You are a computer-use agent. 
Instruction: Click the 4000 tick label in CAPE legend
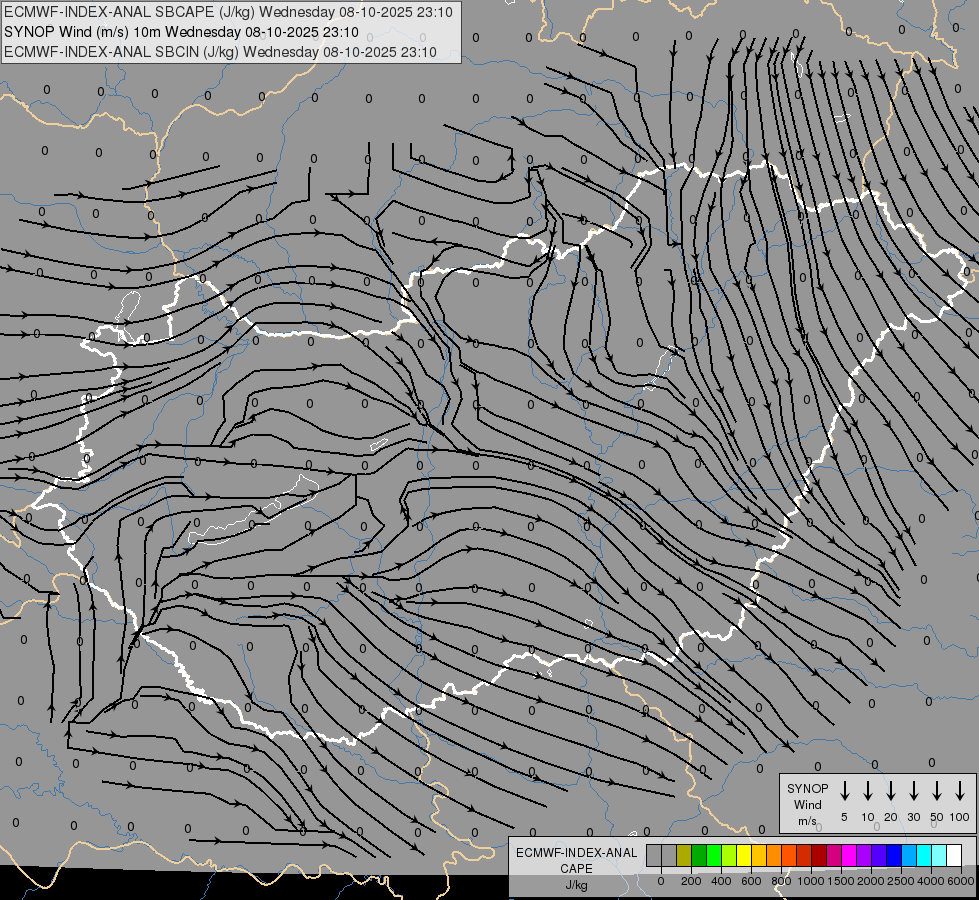coord(931,881)
